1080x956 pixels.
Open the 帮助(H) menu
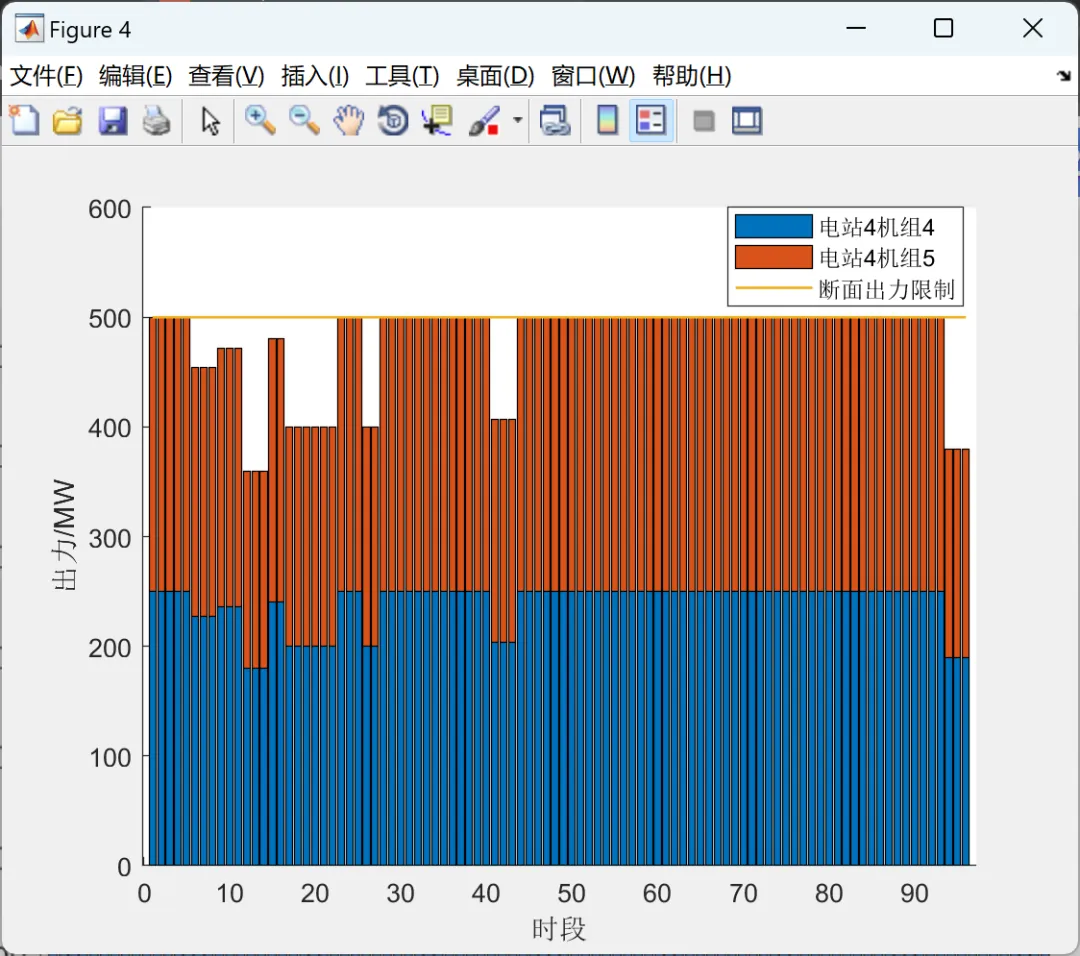click(692, 75)
